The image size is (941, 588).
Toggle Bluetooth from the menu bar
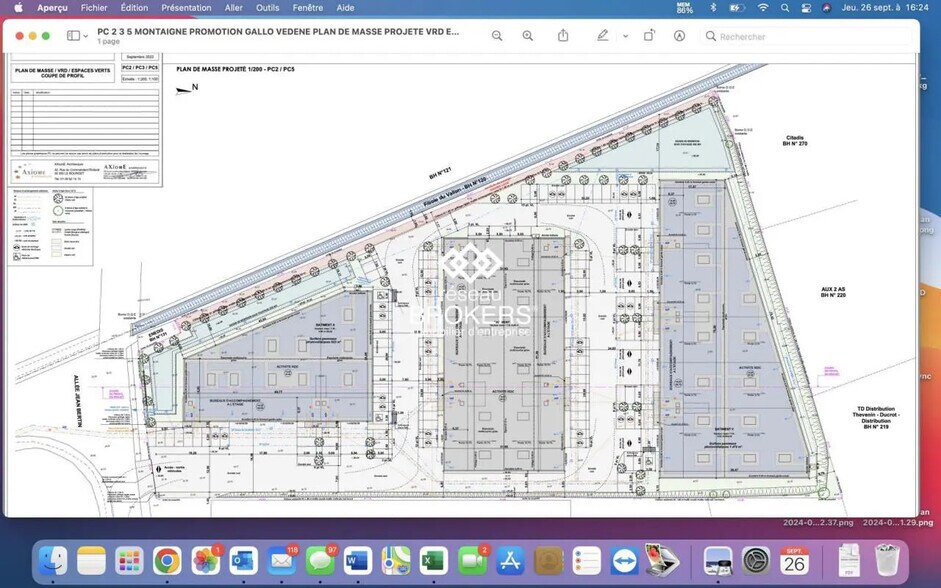tap(713, 7)
